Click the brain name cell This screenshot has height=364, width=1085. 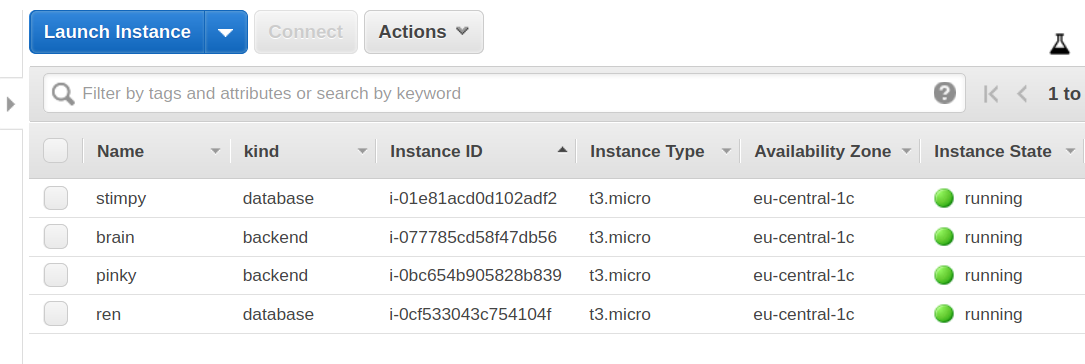coord(115,237)
